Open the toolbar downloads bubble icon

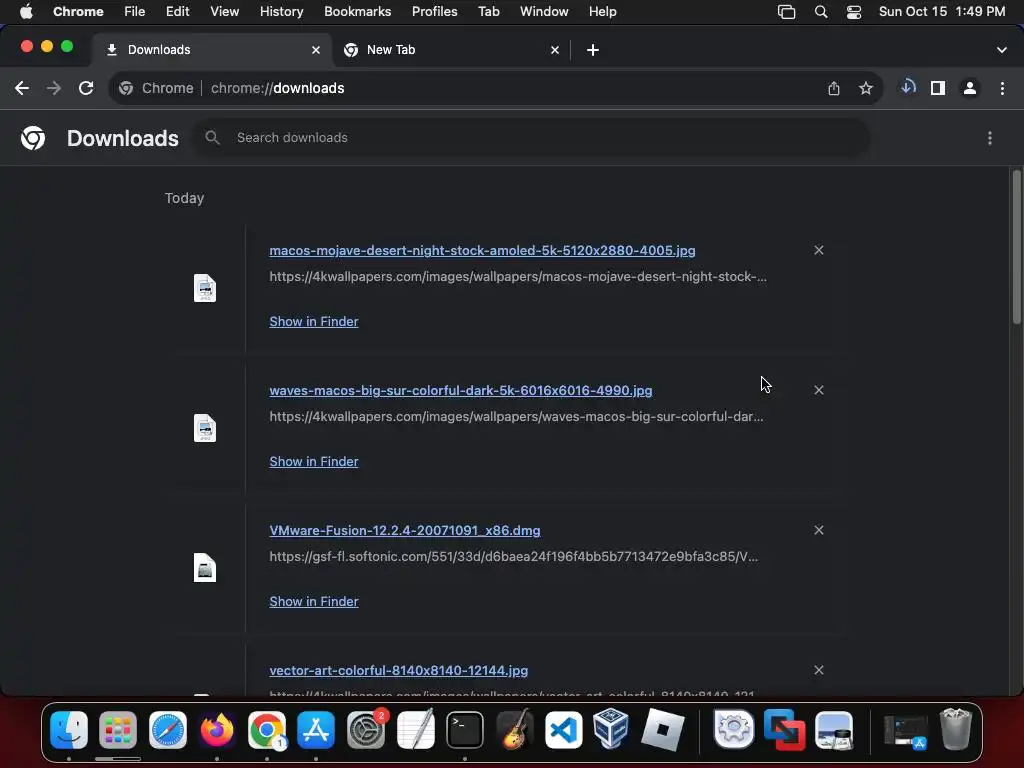pos(908,88)
